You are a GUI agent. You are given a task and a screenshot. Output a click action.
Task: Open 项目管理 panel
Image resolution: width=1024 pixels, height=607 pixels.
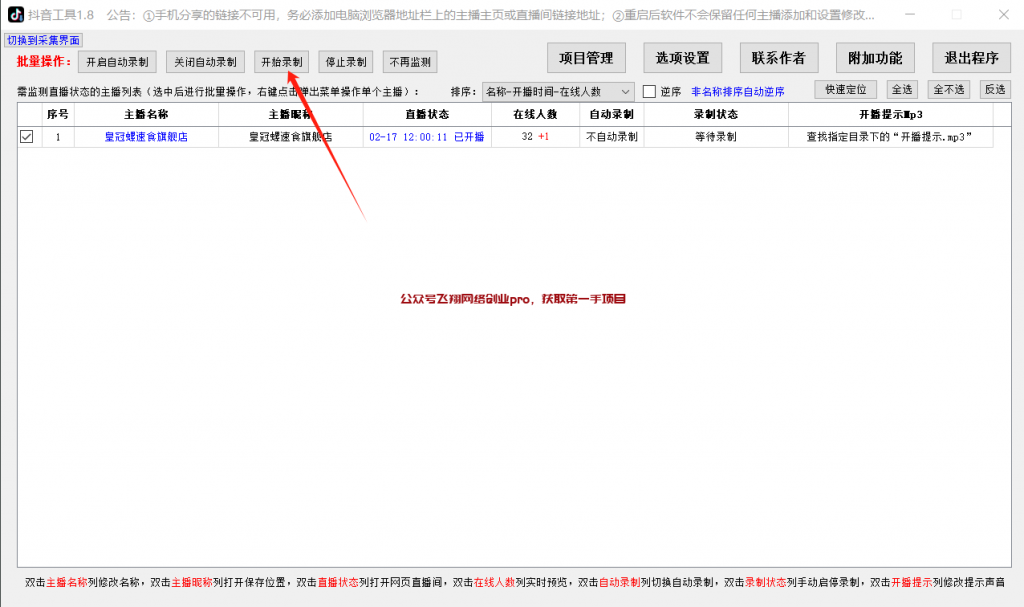pyautogui.click(x=586, y=58)
